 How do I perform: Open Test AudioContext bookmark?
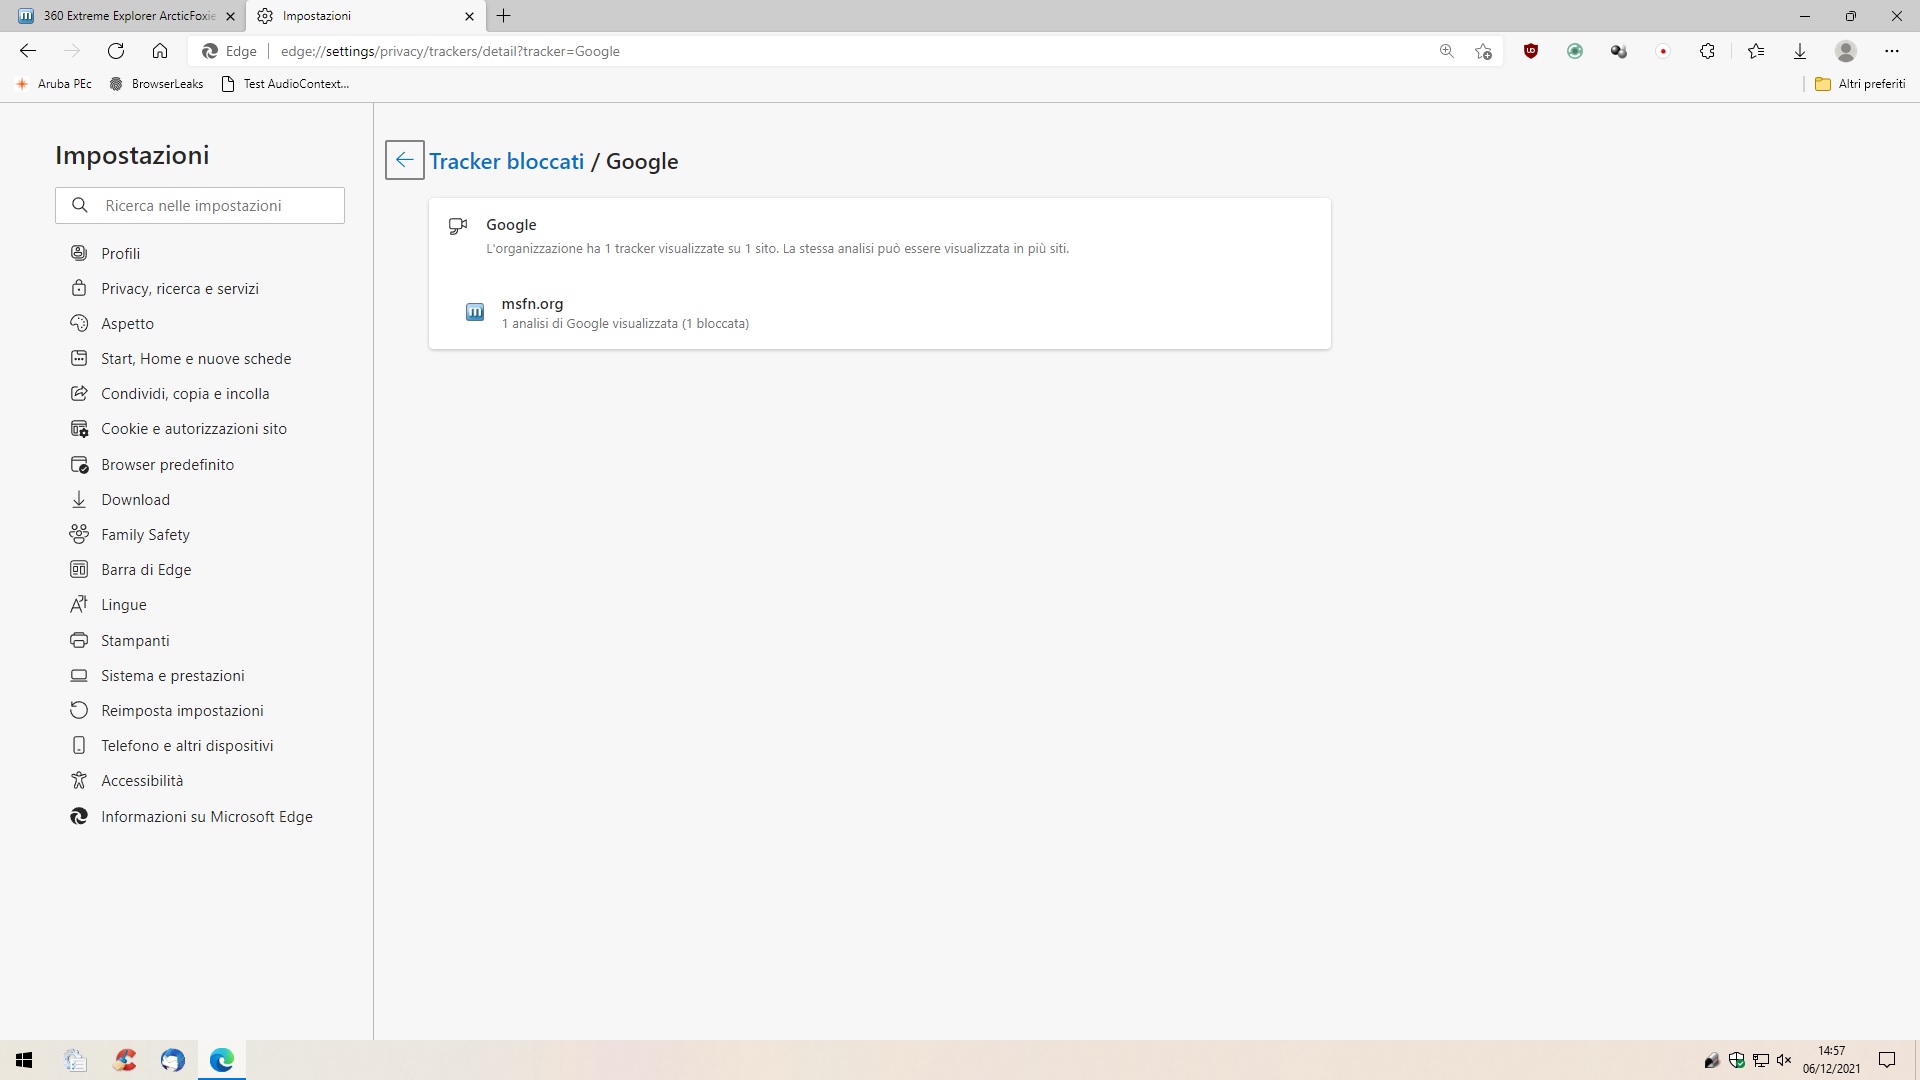pyautogui.click(x=285, y=84)
